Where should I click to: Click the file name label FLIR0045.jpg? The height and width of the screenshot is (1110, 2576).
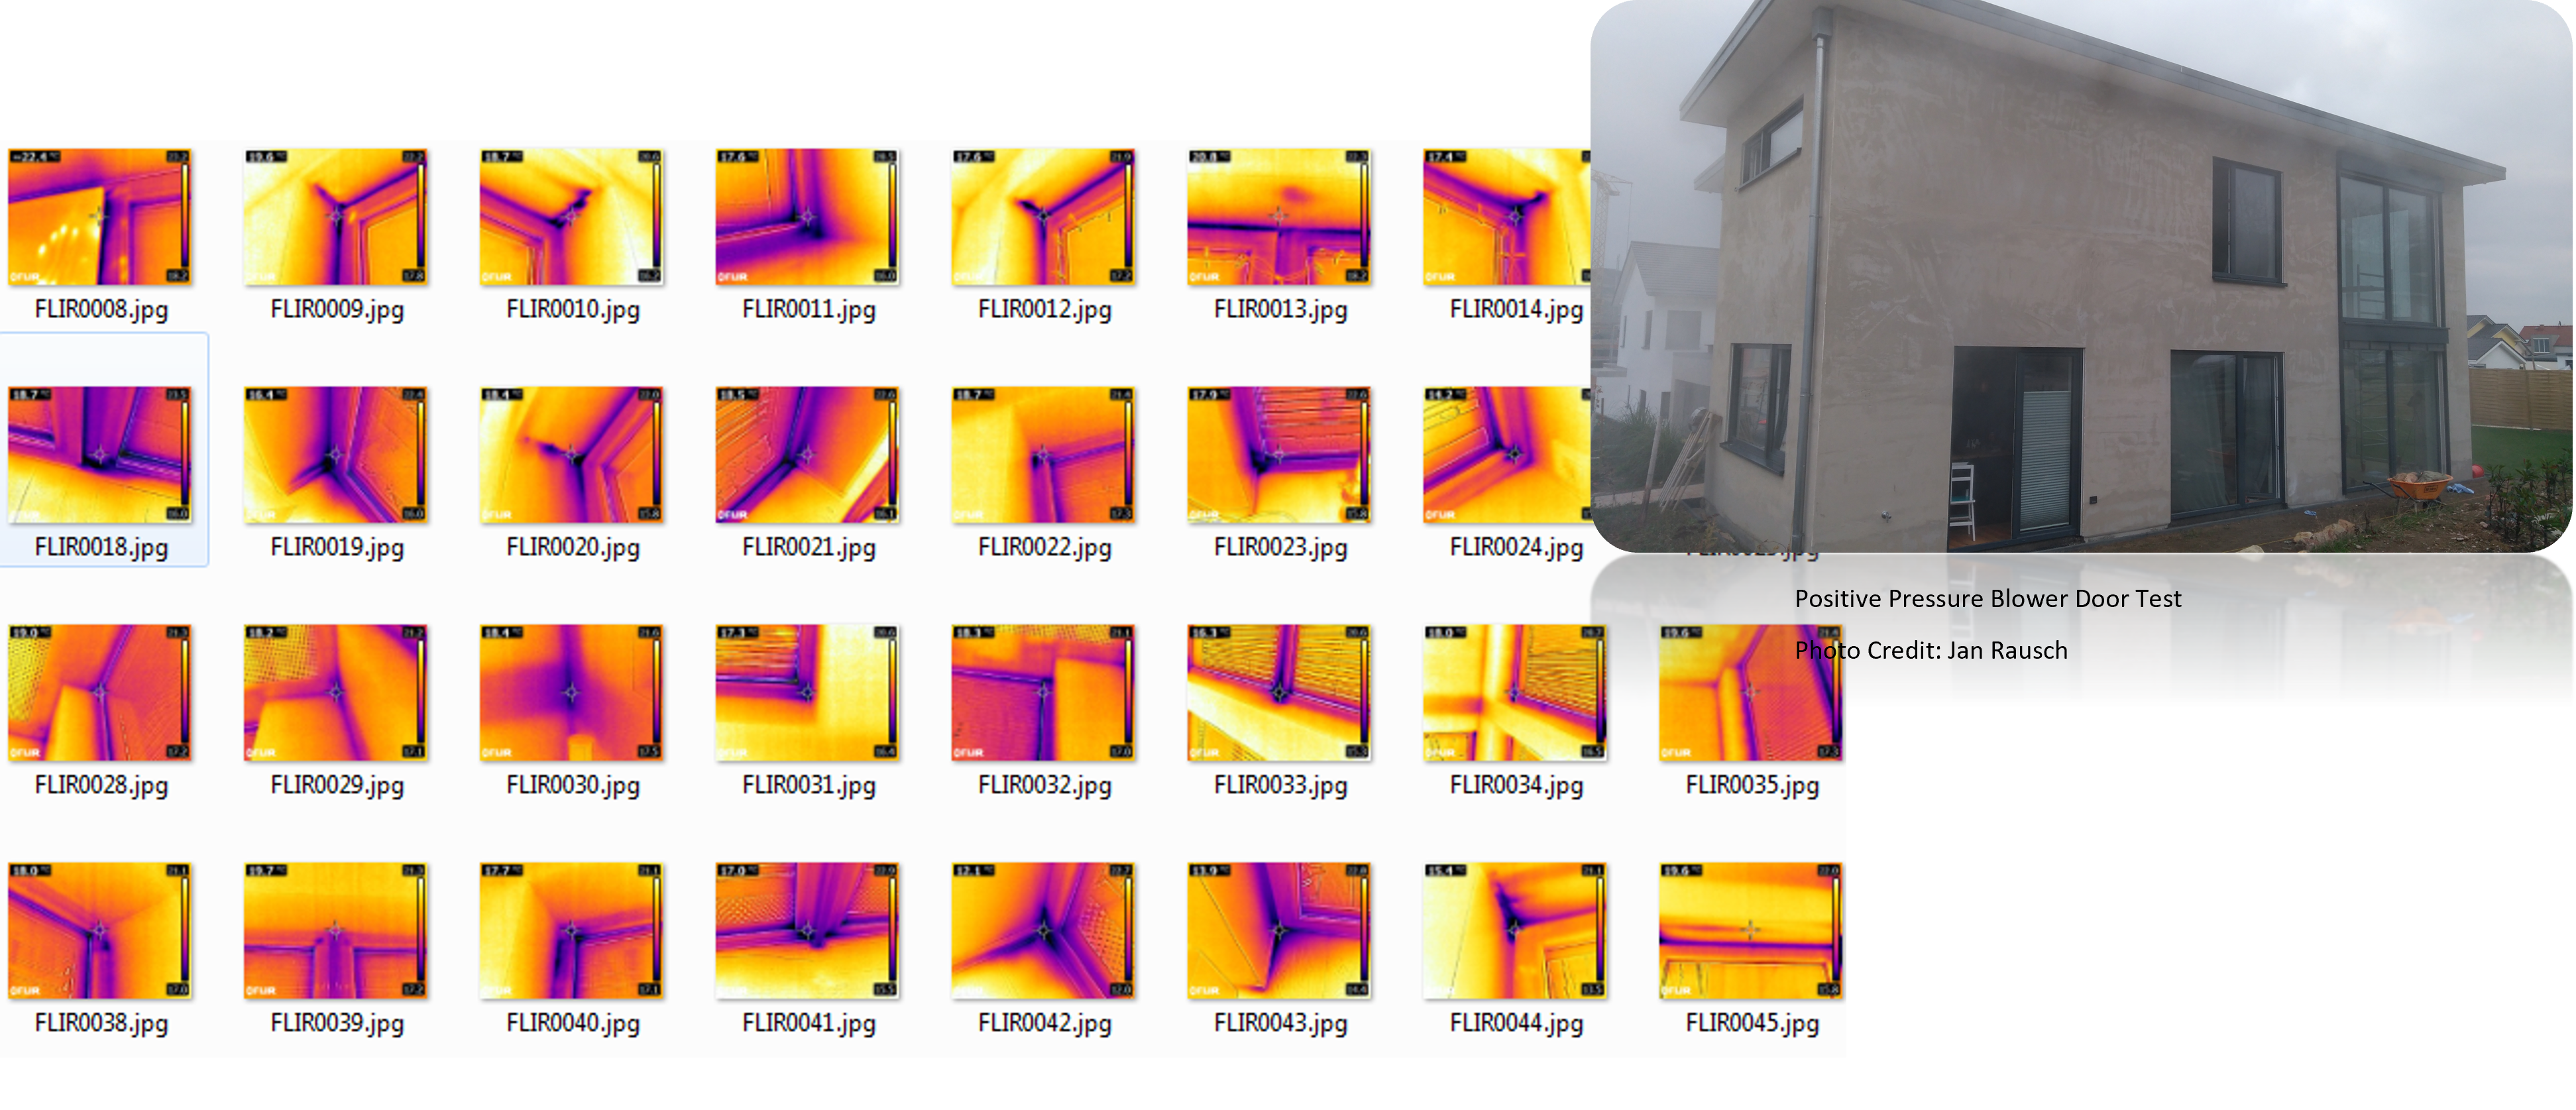click(x=1753, y=1024)
